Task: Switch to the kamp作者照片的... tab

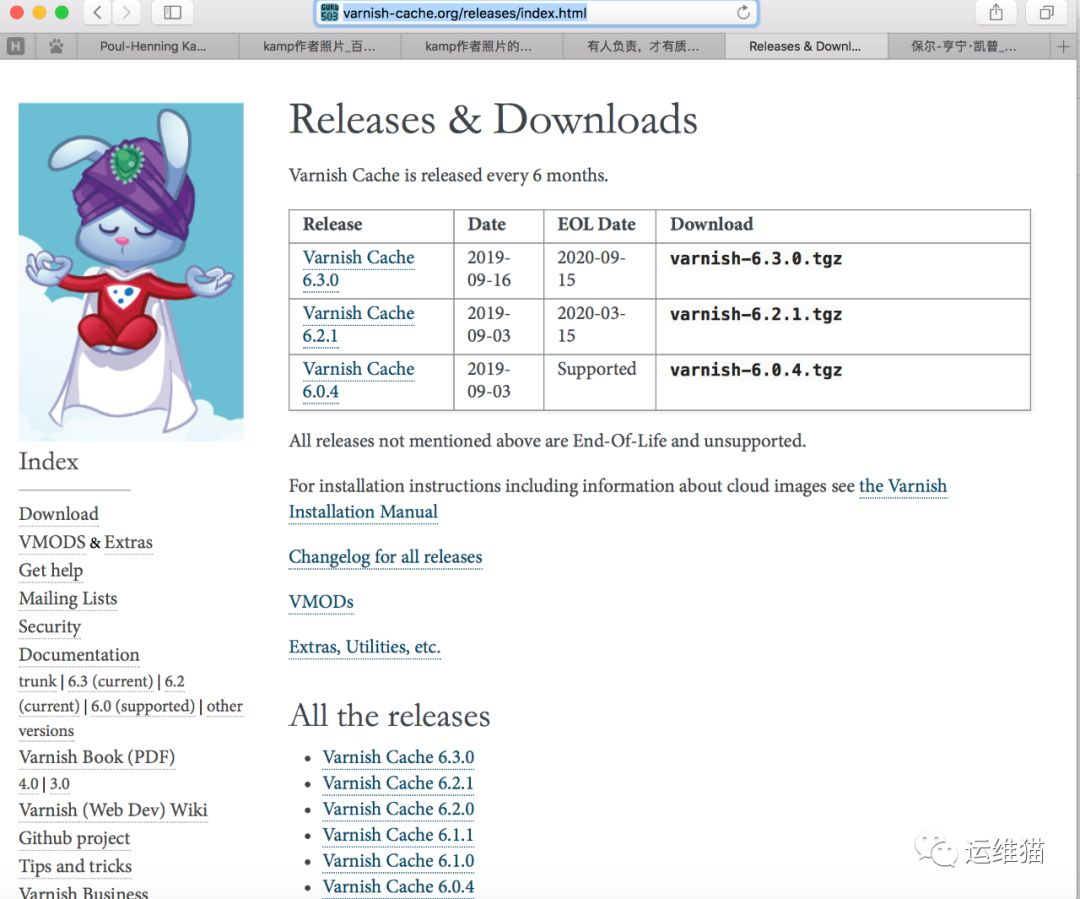Action: [479, 46]
